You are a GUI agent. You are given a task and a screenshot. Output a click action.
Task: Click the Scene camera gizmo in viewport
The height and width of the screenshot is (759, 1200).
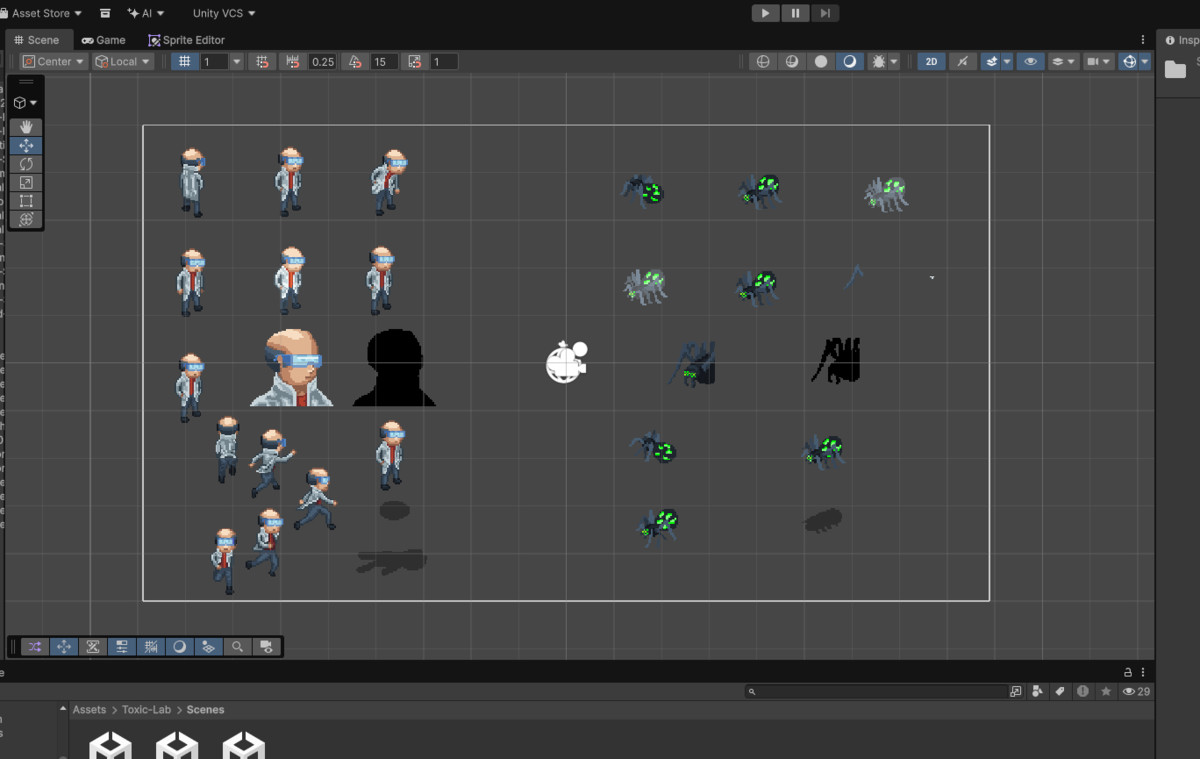tap(566, 361)
